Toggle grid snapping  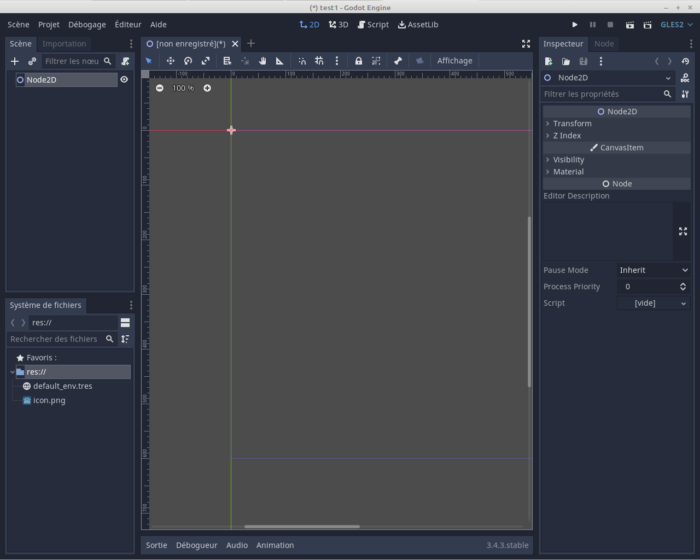(x=319, y=61)
